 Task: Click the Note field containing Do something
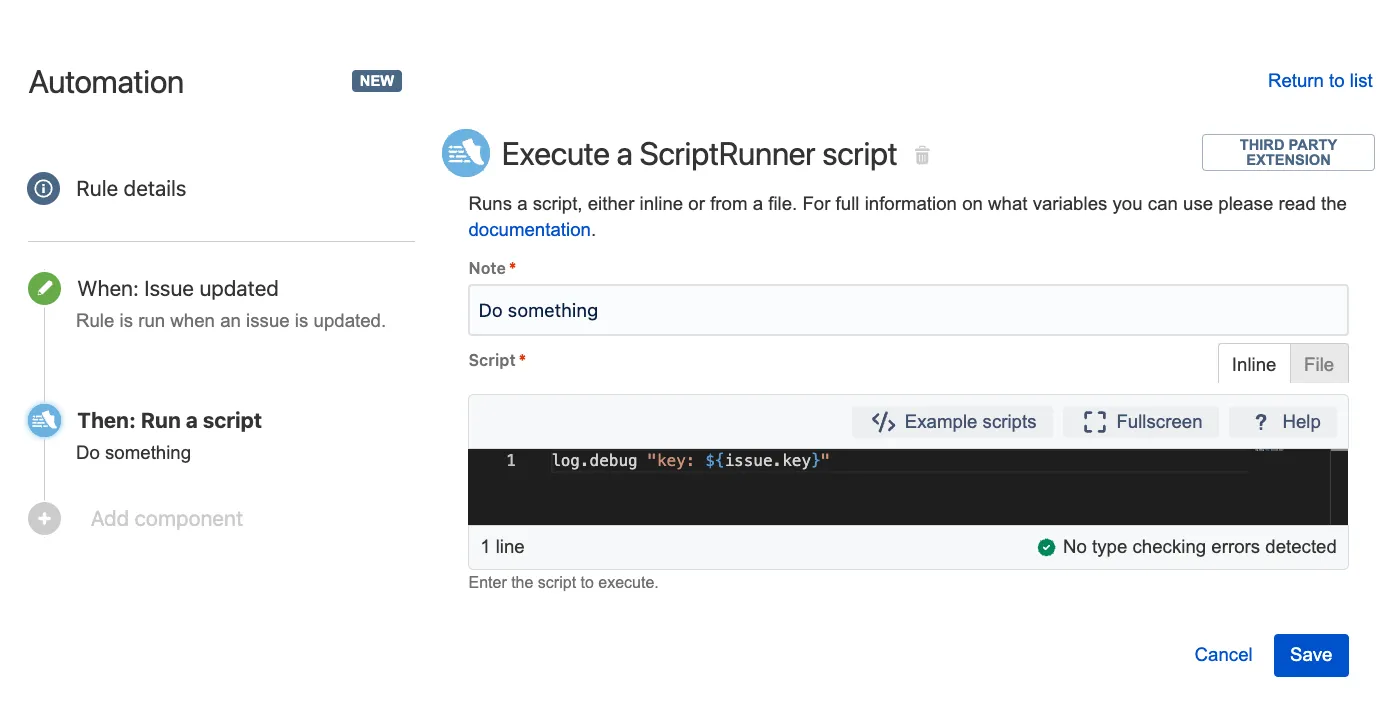908,310
